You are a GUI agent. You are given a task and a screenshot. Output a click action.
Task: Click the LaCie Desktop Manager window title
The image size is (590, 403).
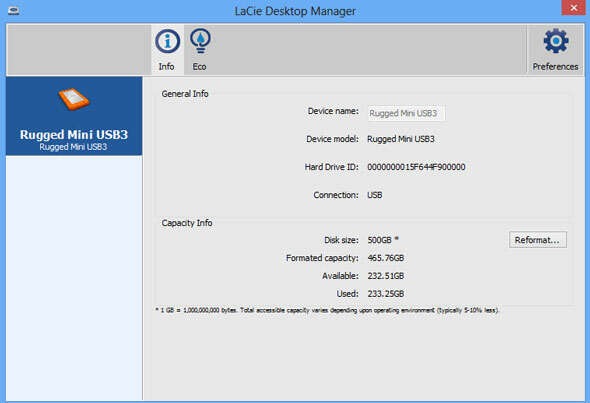(295, 11)
